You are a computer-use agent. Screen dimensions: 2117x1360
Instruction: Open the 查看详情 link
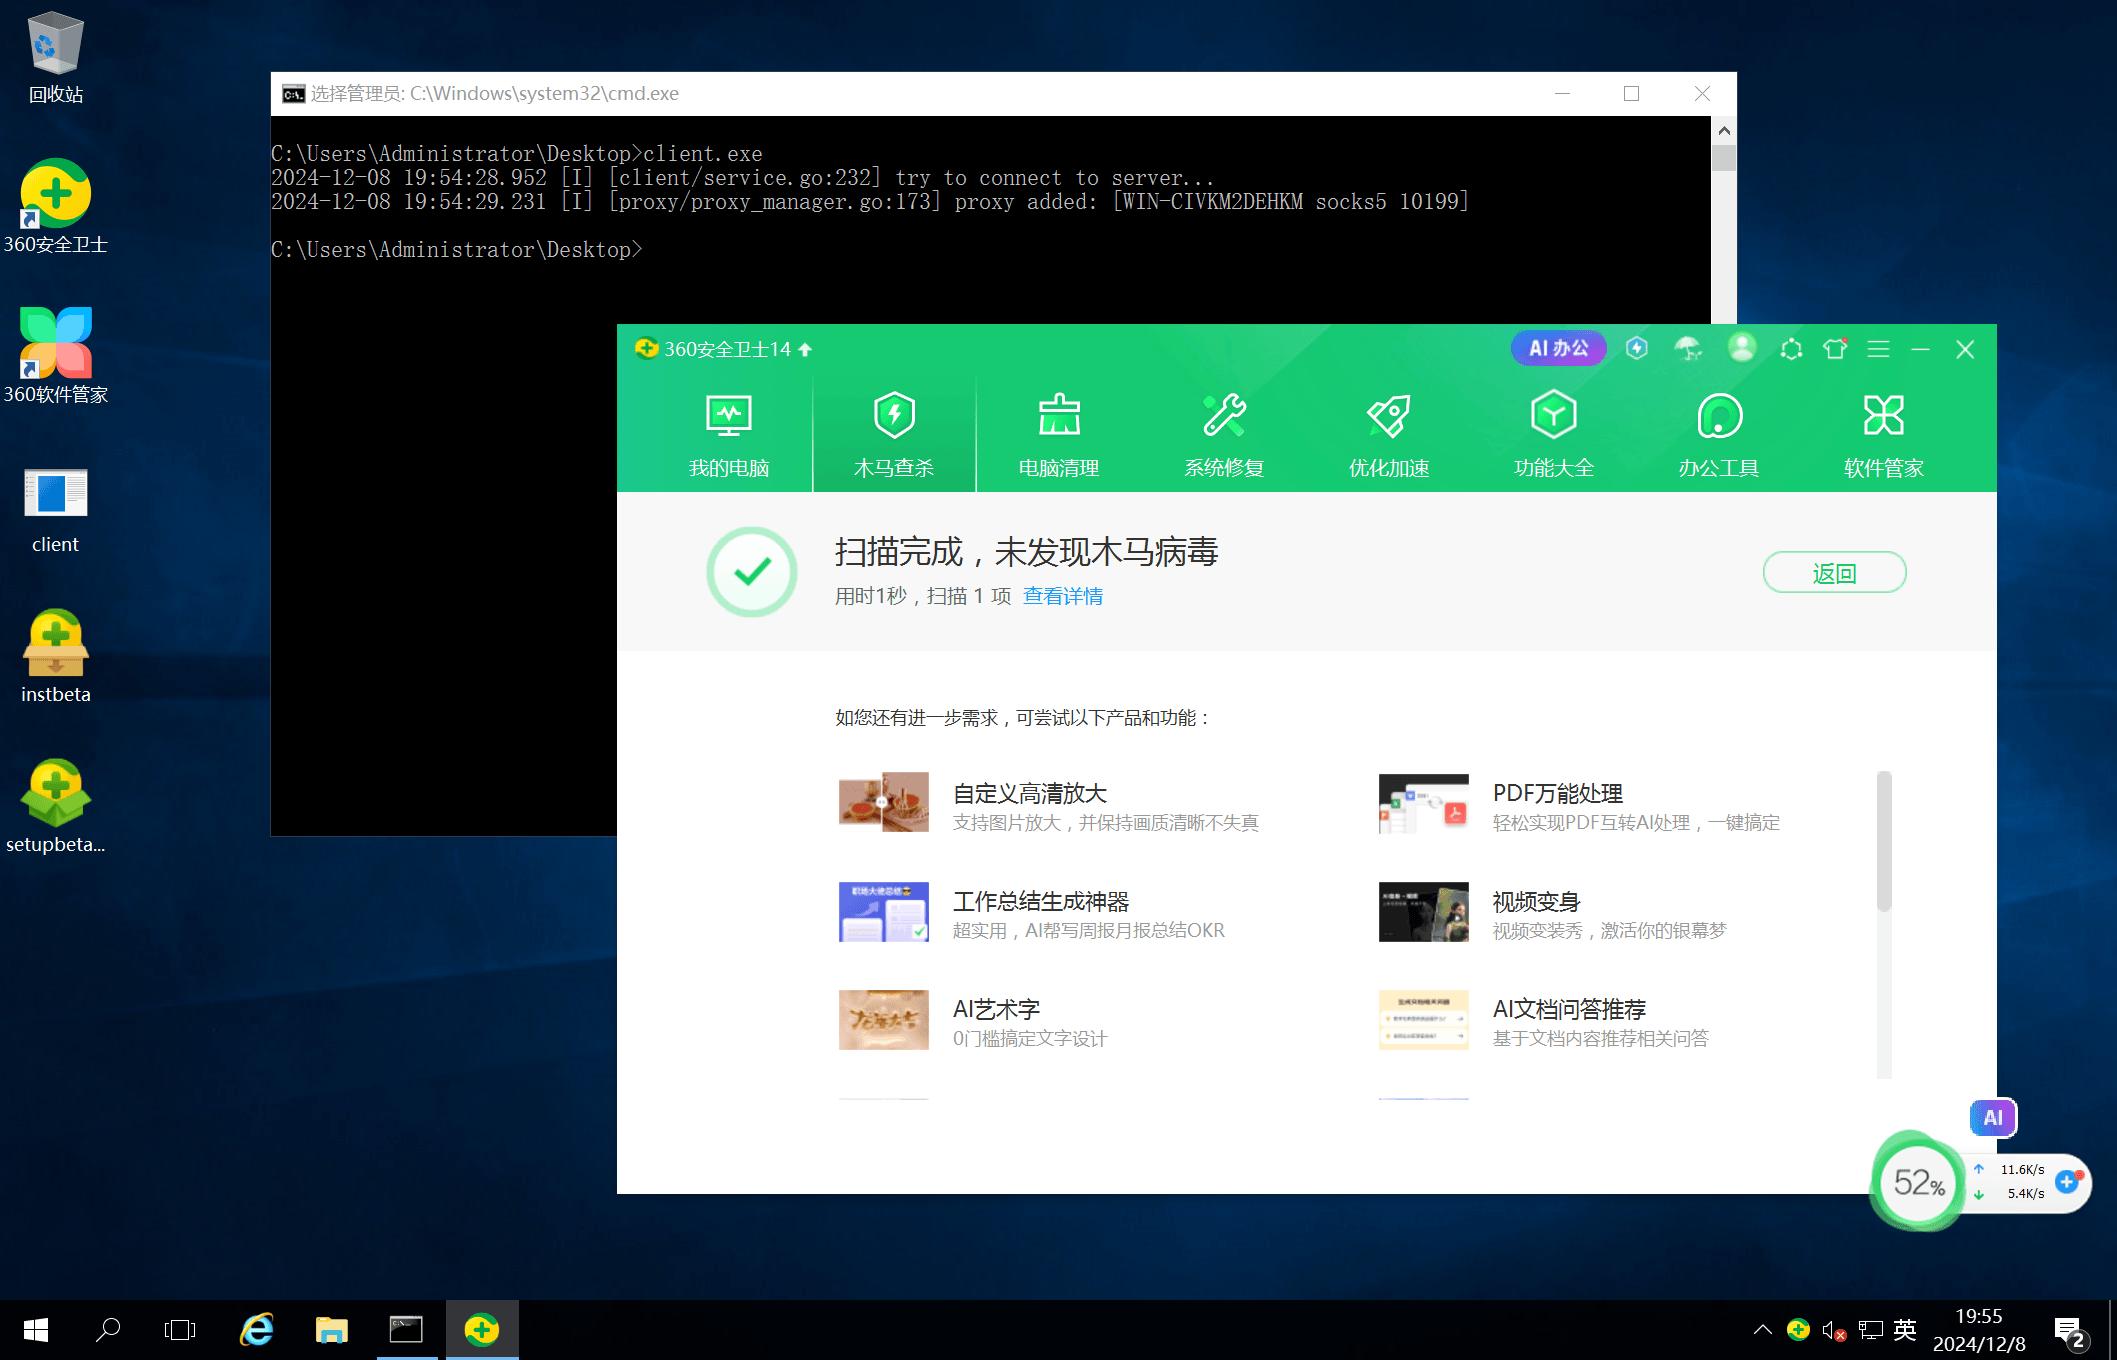point(1063,596)
